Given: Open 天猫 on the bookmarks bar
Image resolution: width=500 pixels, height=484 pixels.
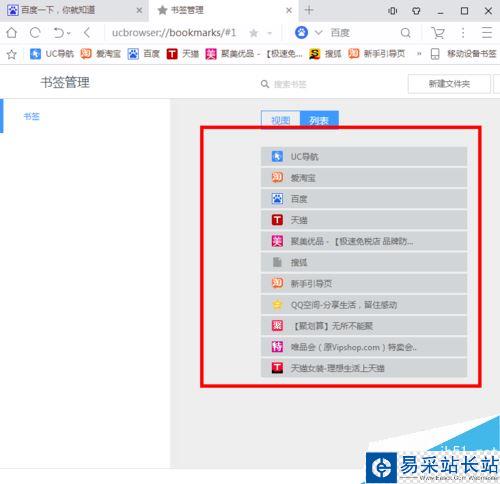Looking at the screenshot, I should [x=183, y=54].
